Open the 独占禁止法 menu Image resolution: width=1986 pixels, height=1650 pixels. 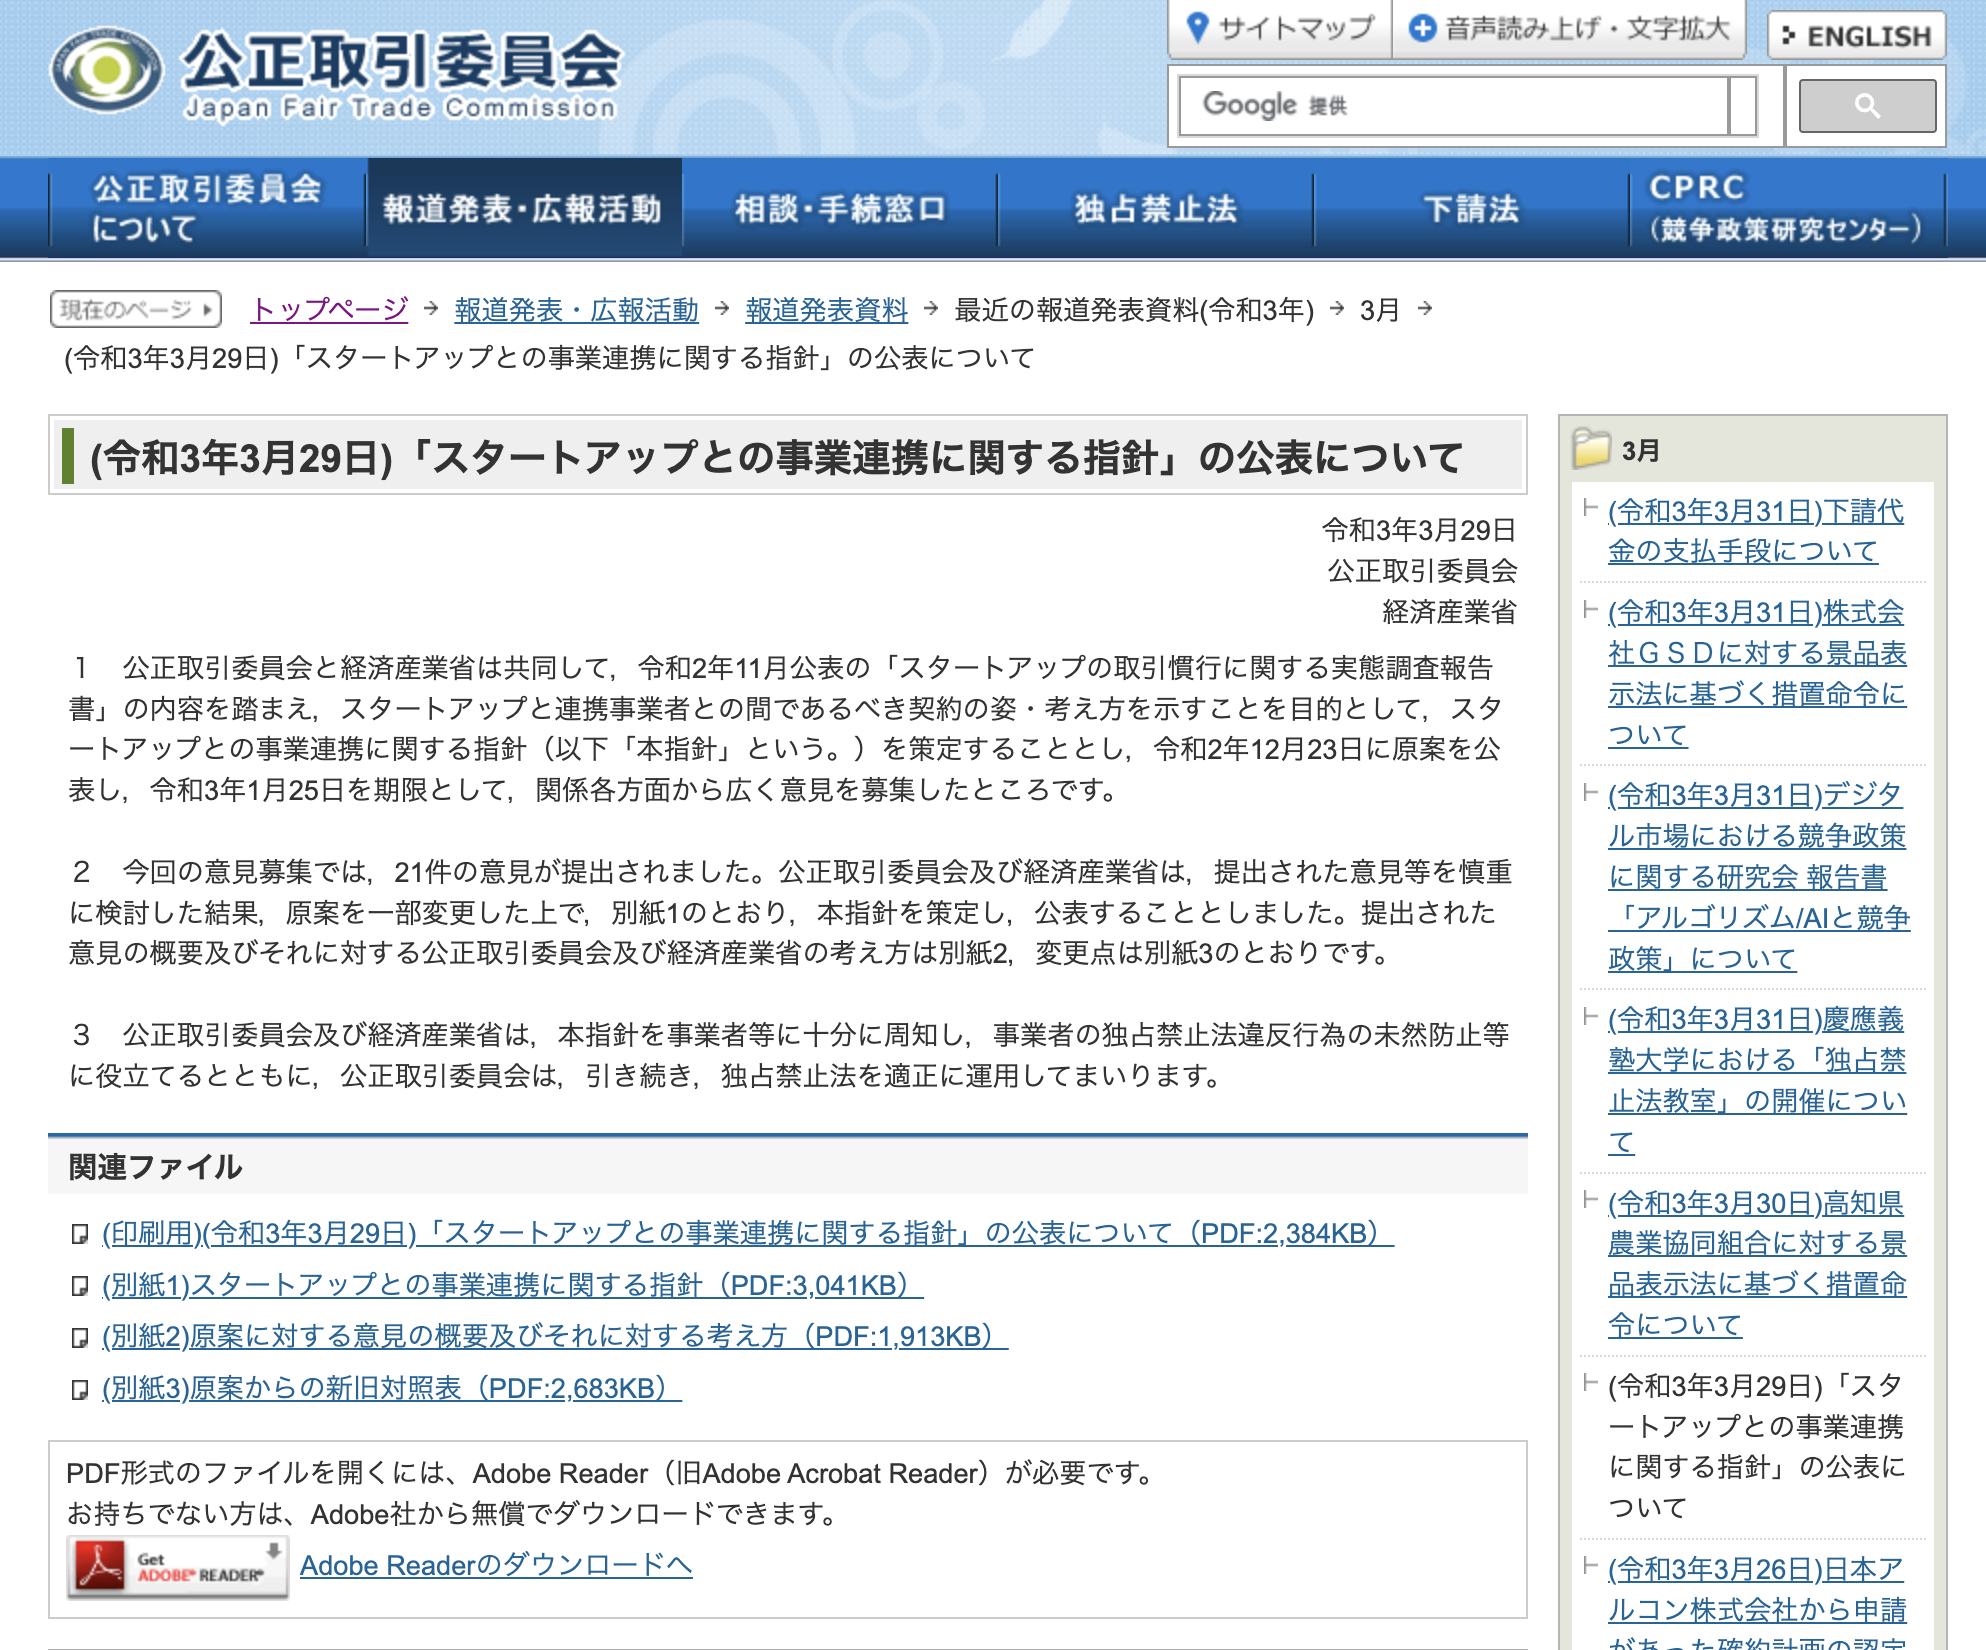pos(1156,208)
